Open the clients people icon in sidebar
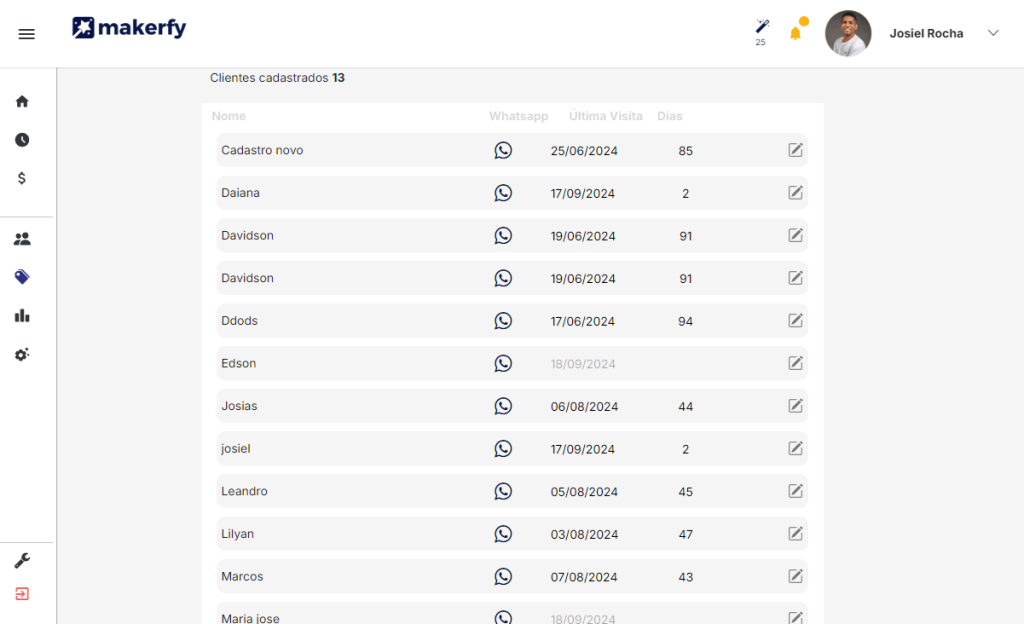Screen dimensions: 1024x624 point(22,239)
